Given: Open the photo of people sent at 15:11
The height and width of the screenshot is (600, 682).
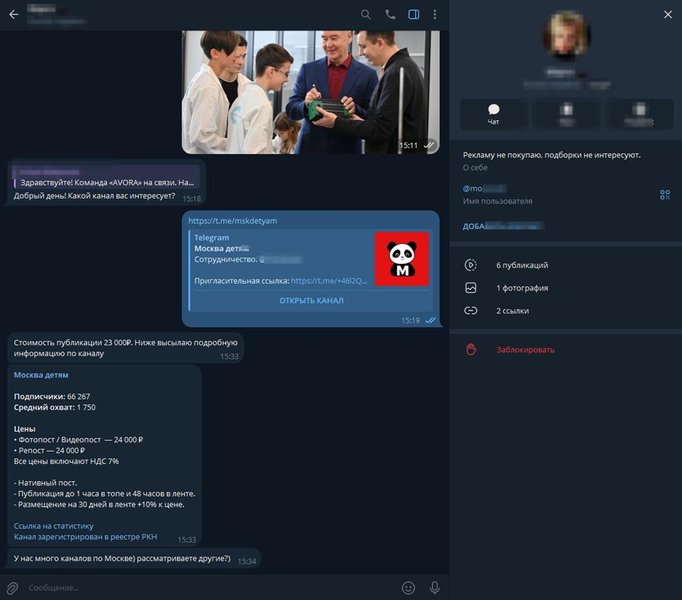Looking at the screenshot, I should pos(311,92).
